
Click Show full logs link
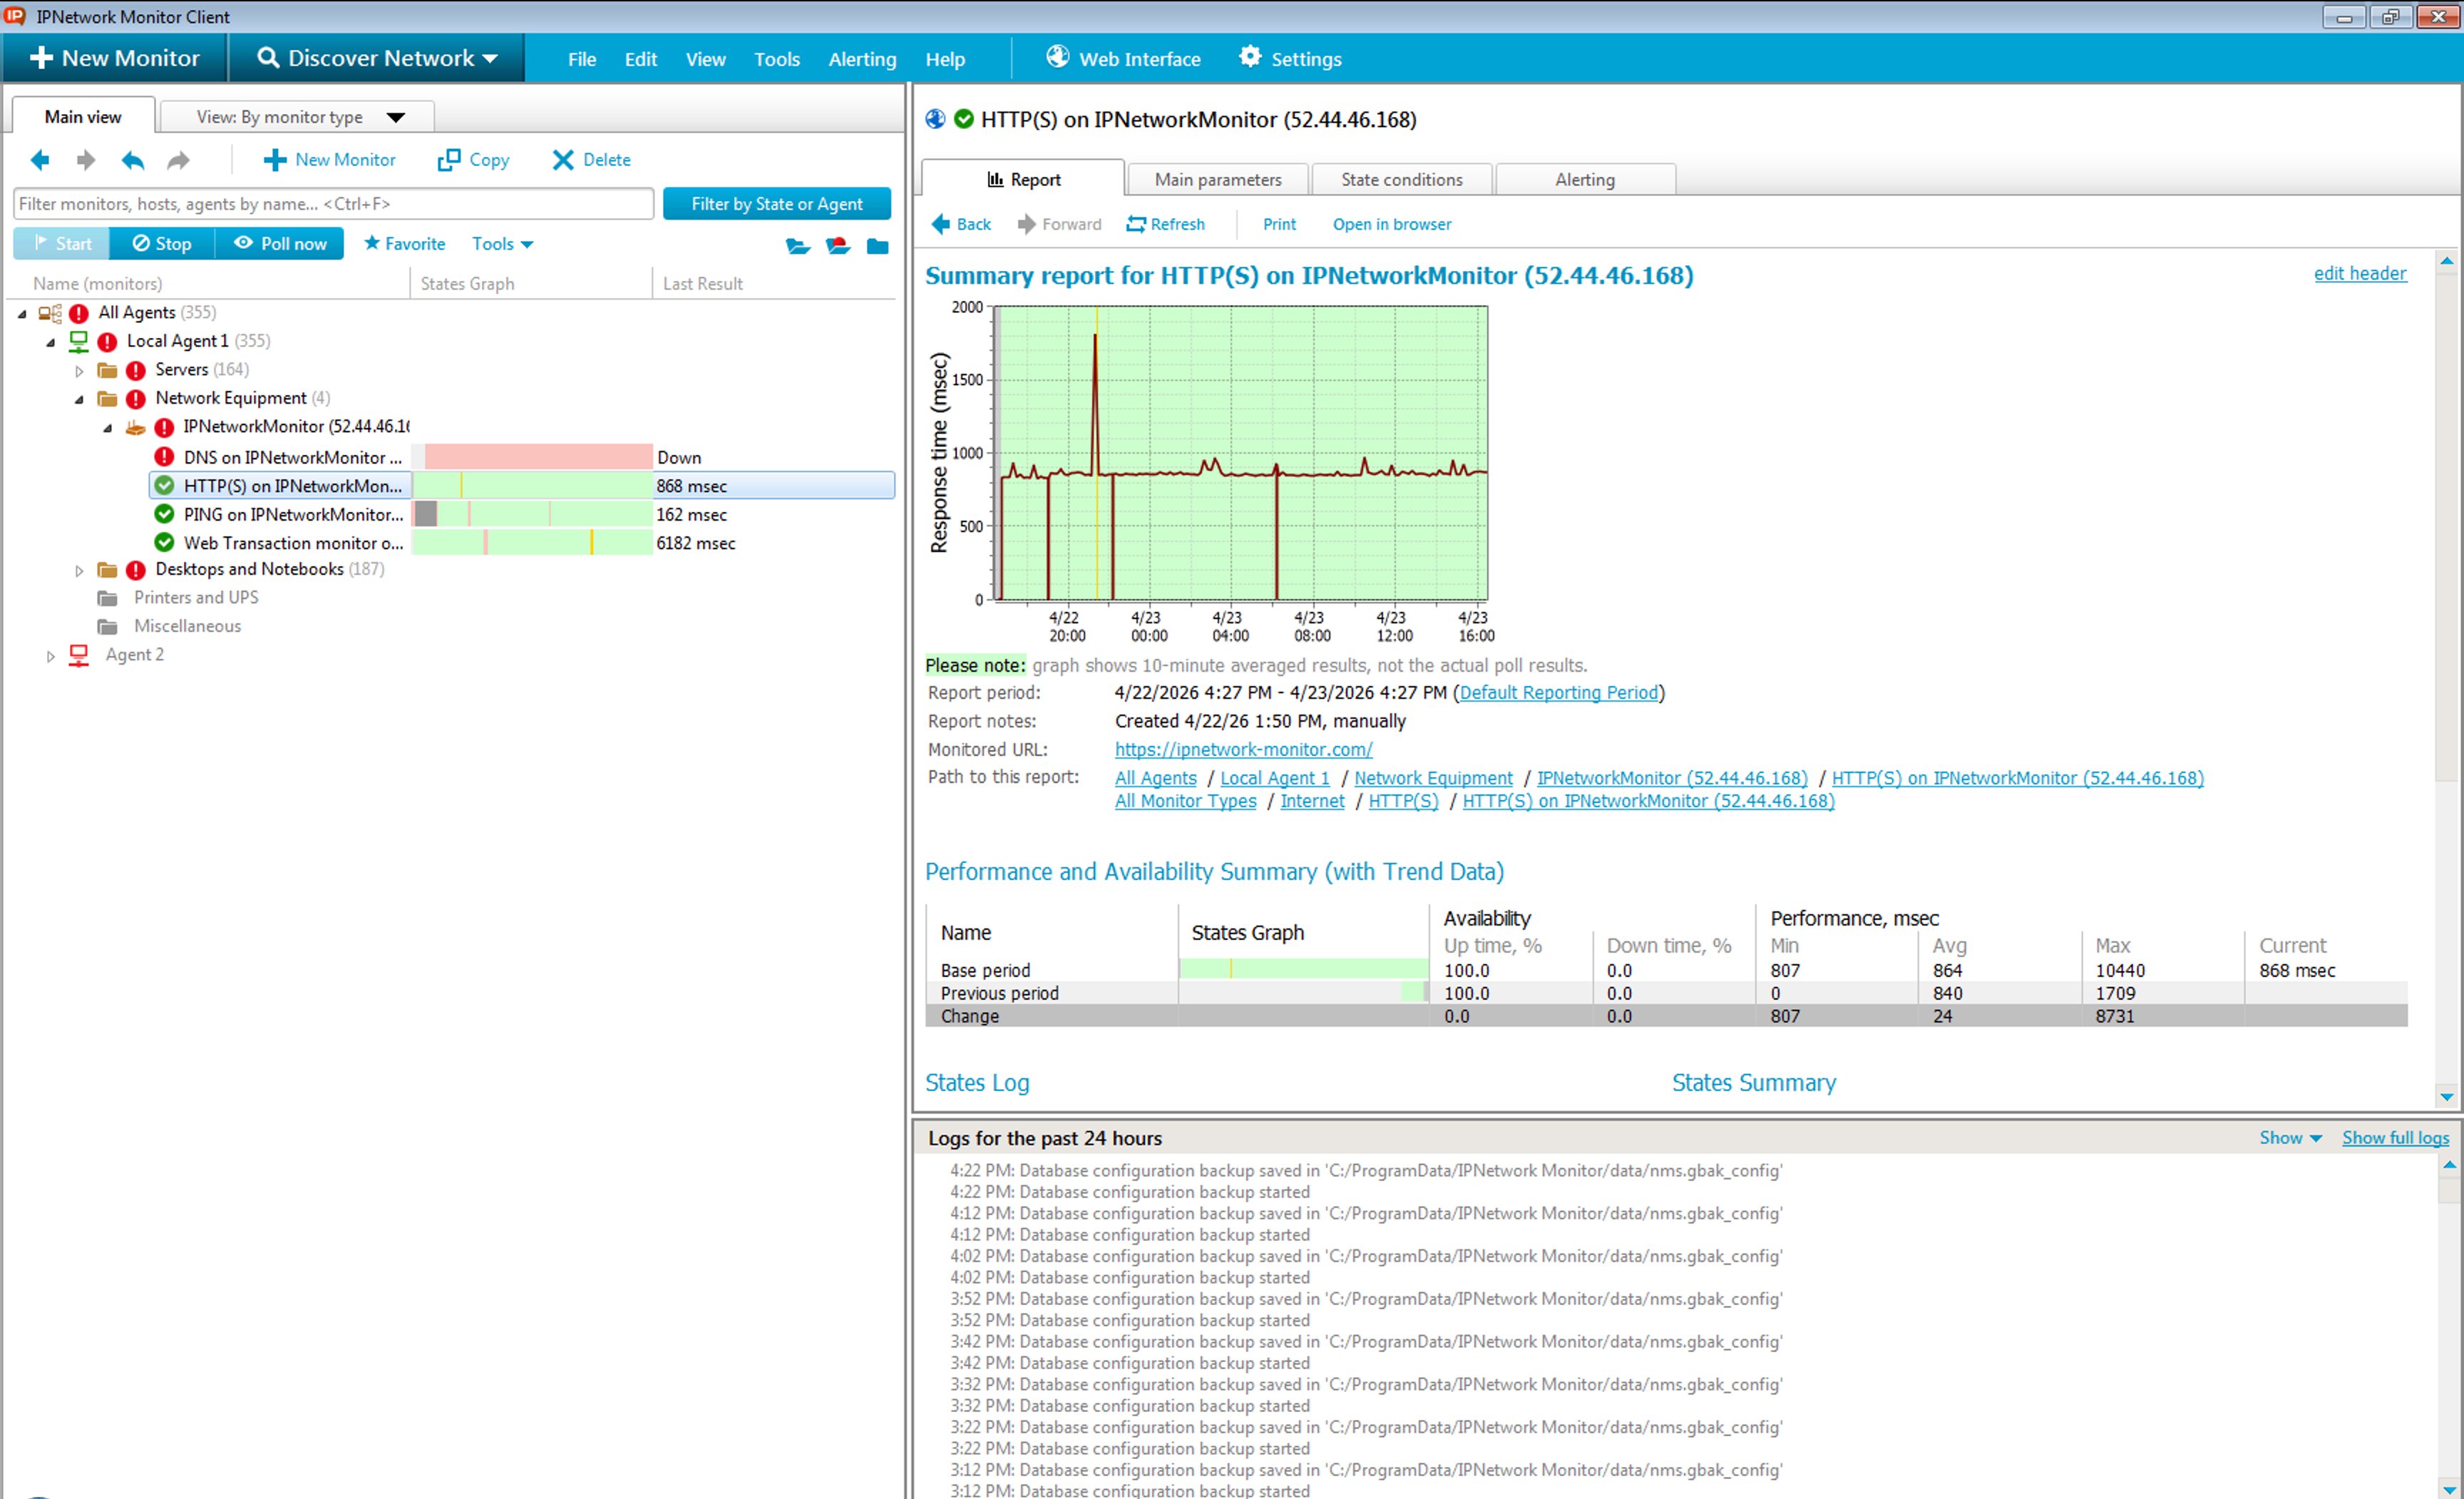click(2395, 1137)
